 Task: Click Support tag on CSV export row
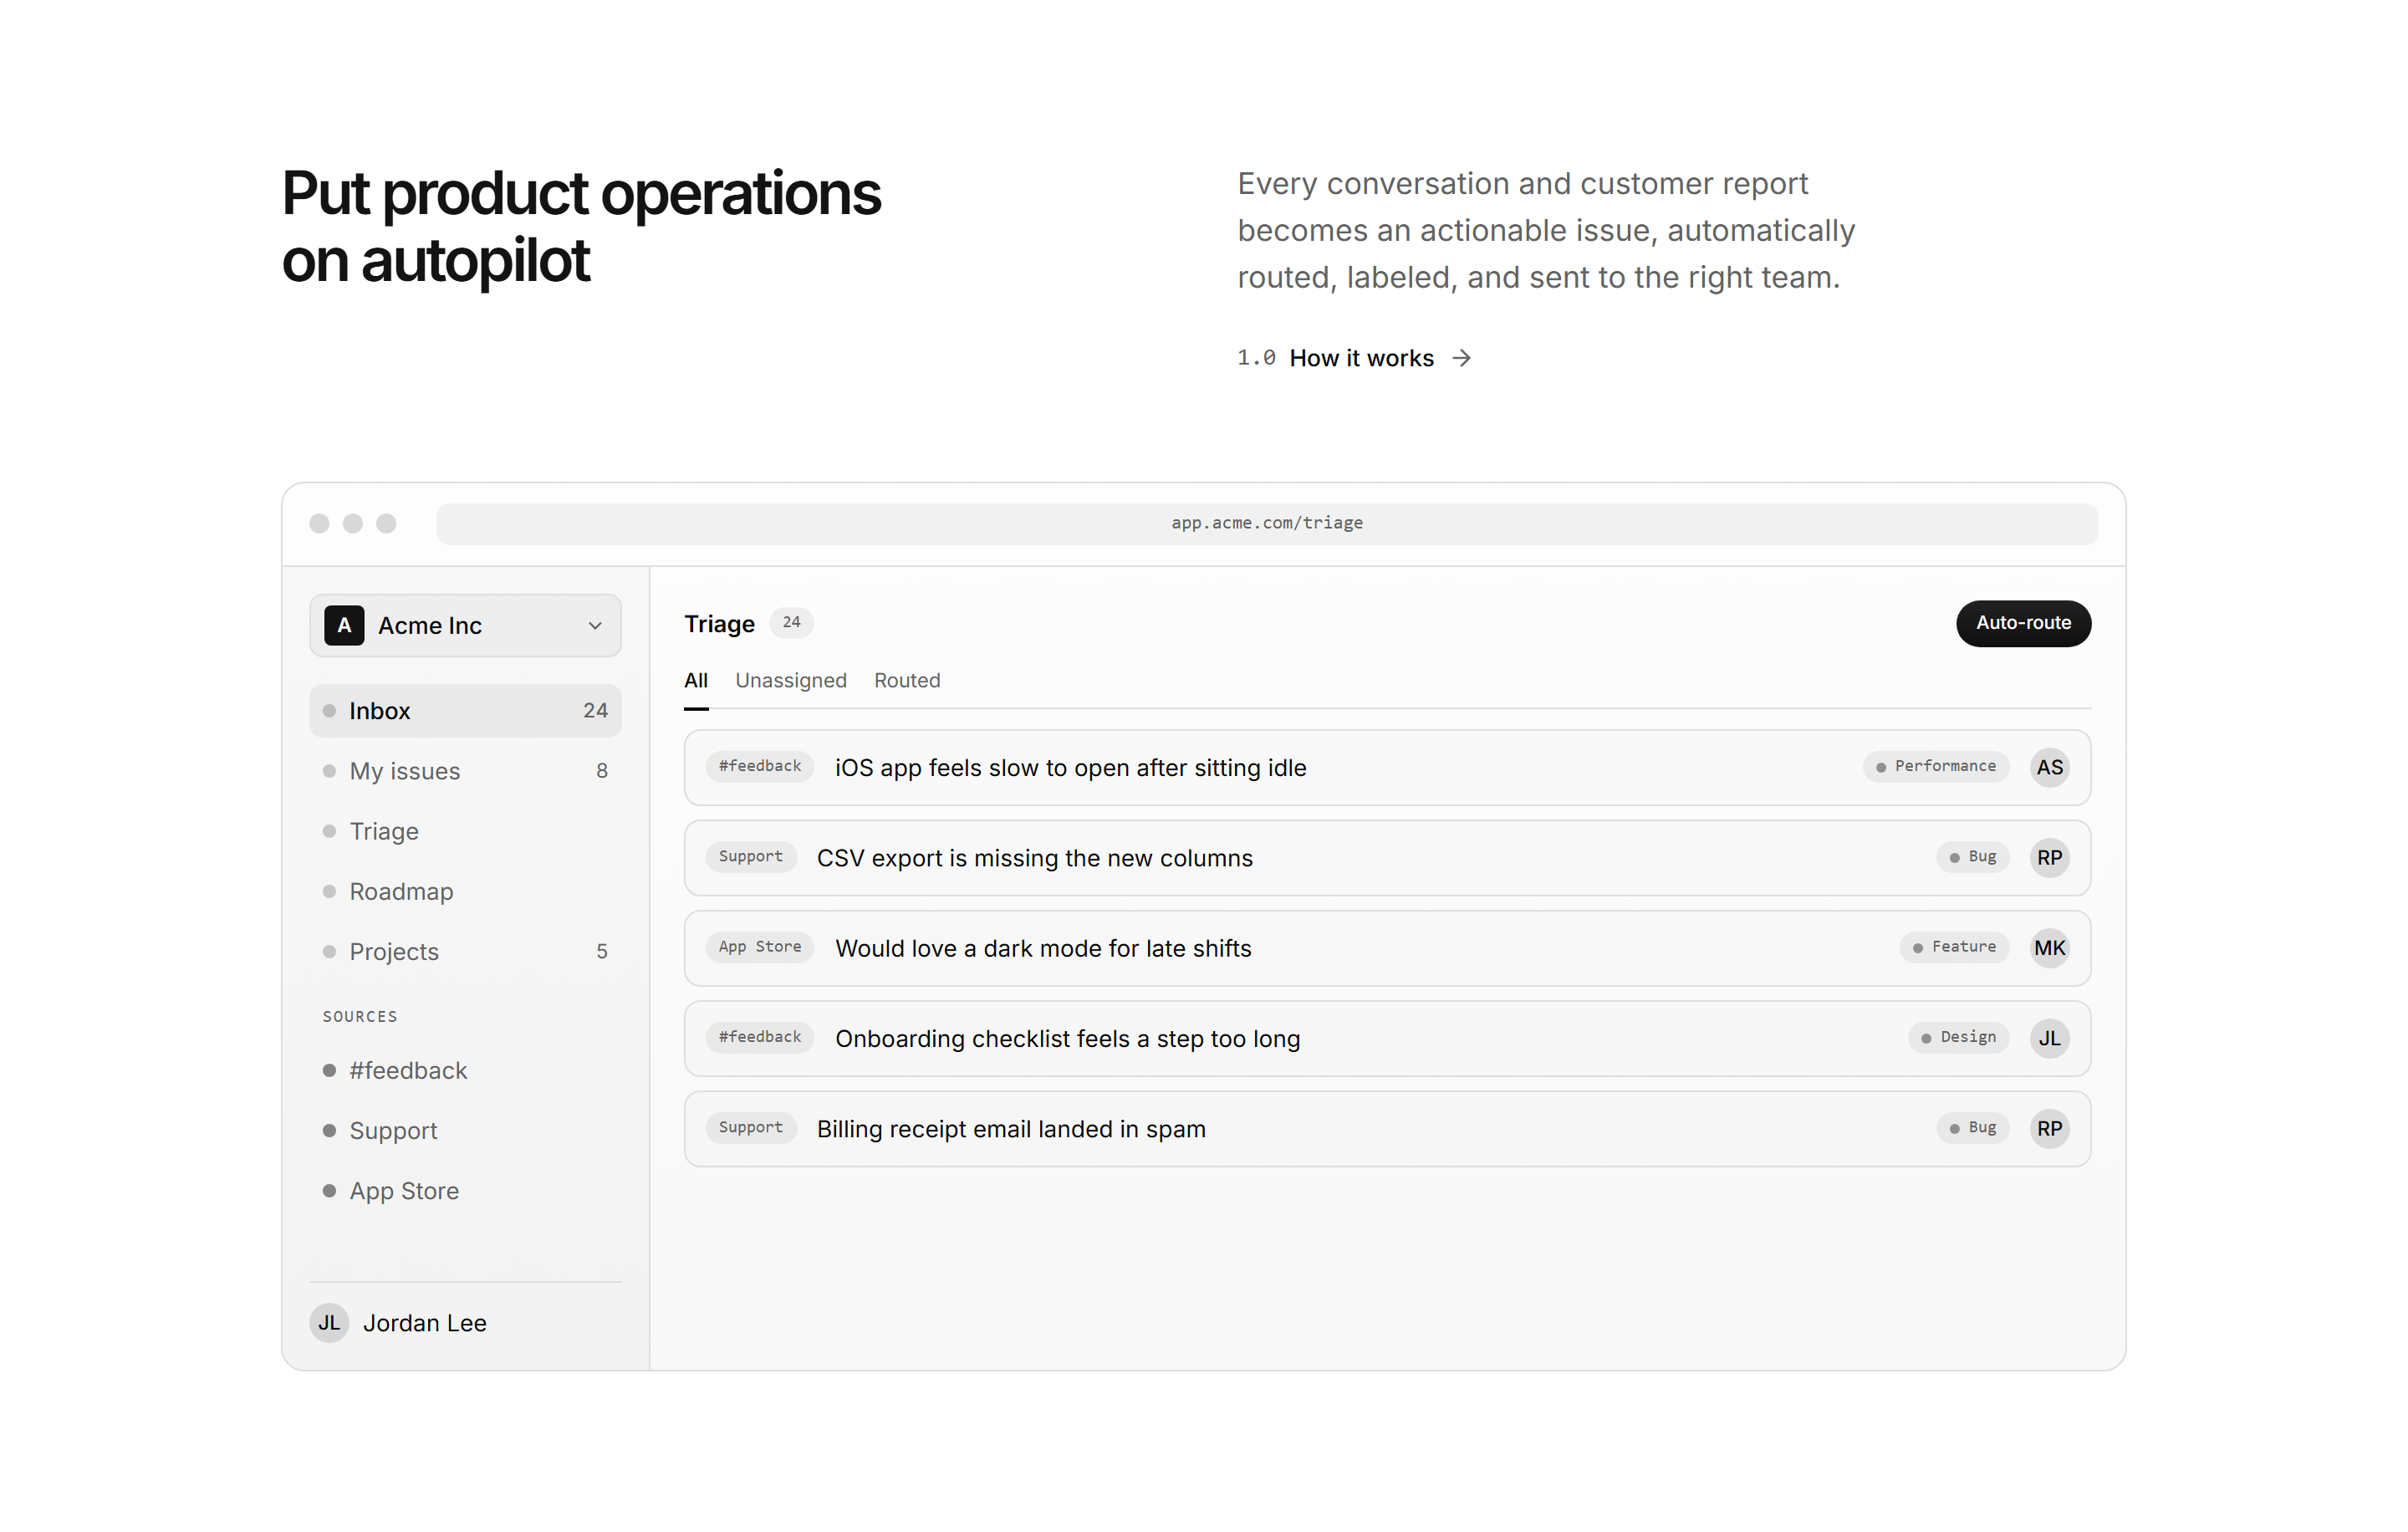click(751, 858)
